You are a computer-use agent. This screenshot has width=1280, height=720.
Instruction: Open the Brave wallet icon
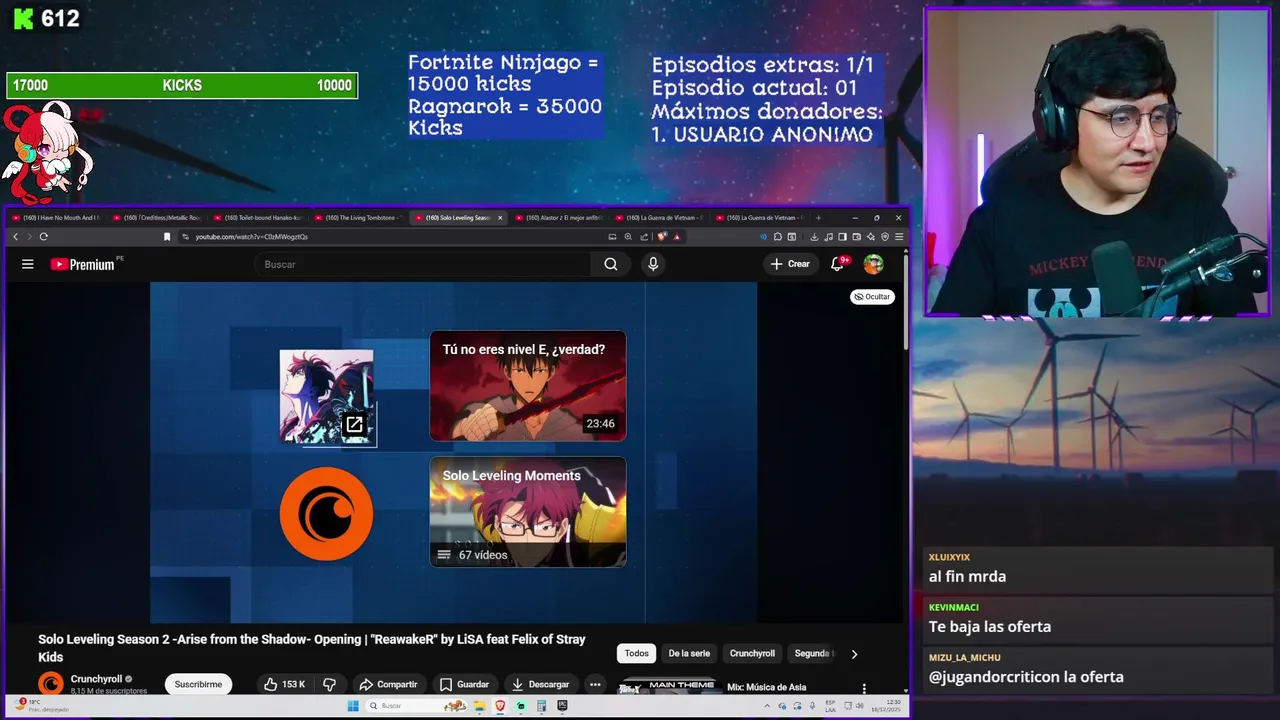pyautogui.click(x=857, y=237)
